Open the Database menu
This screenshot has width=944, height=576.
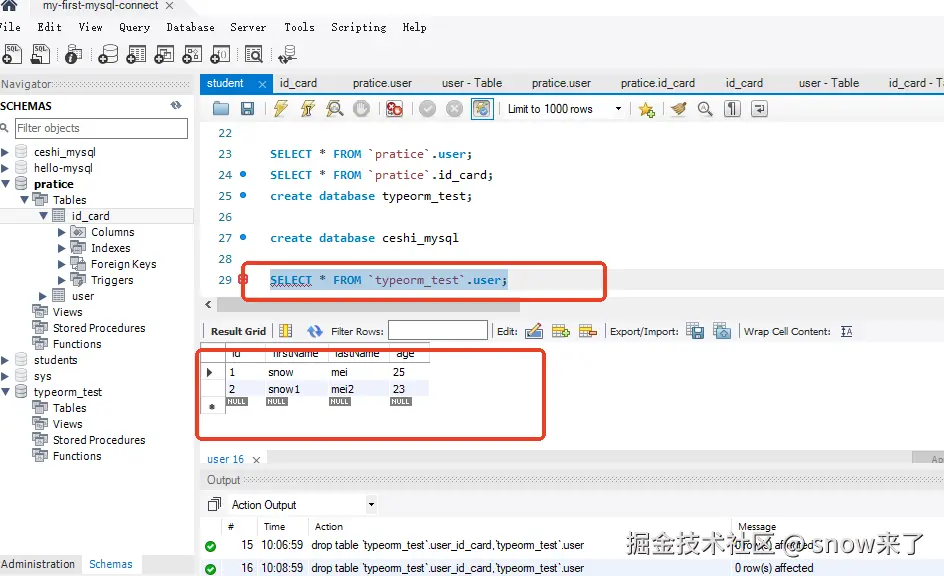(190, 27)
